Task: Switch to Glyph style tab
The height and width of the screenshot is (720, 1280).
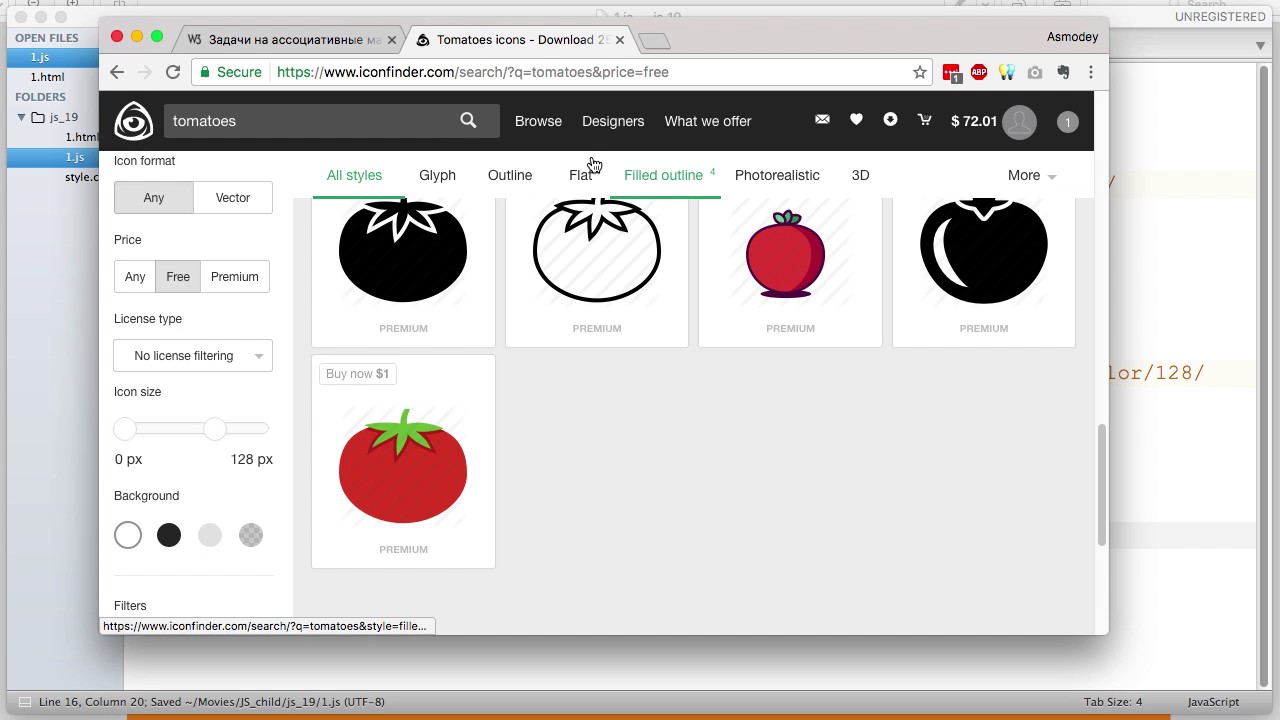Action: coord(437,175)
